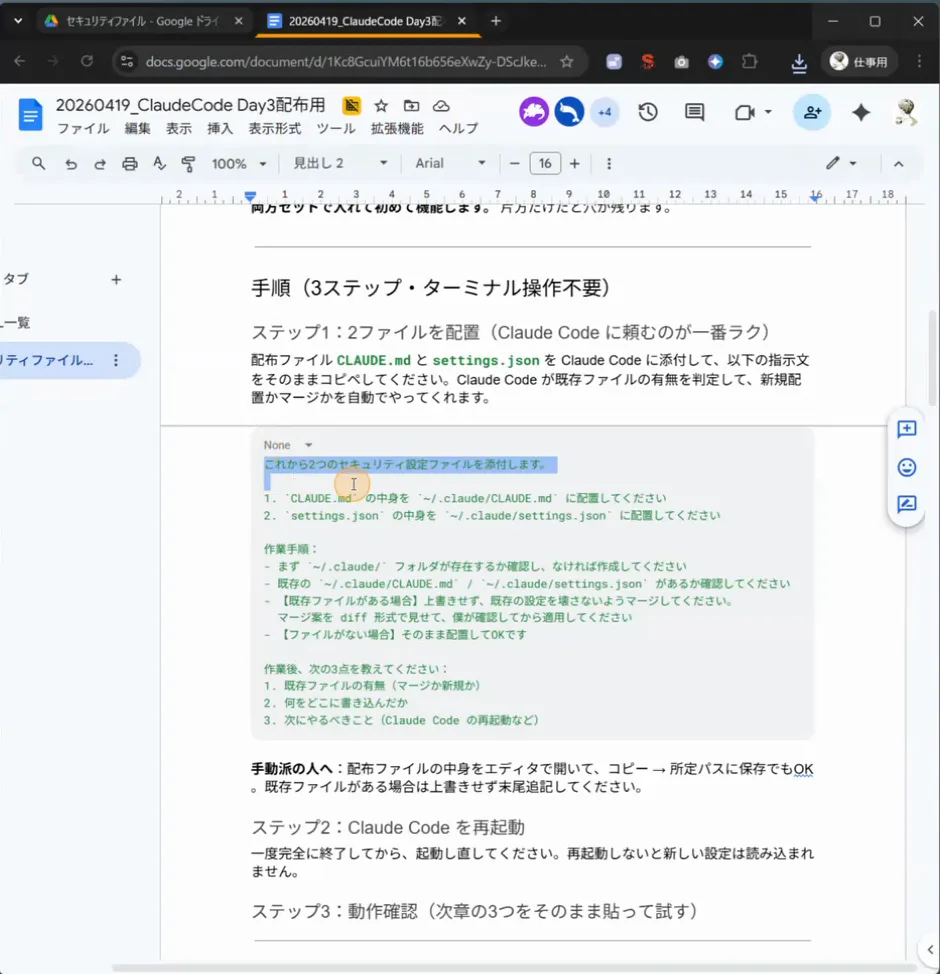Print the document
940x974 pixels.
click(x=129, y=164)
